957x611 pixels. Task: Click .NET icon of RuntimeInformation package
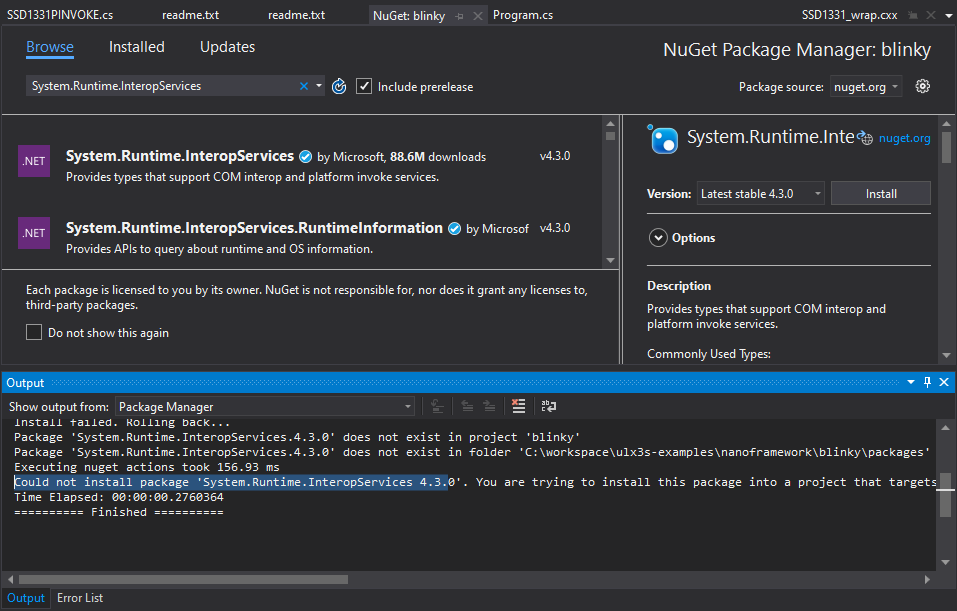[34, 233]
